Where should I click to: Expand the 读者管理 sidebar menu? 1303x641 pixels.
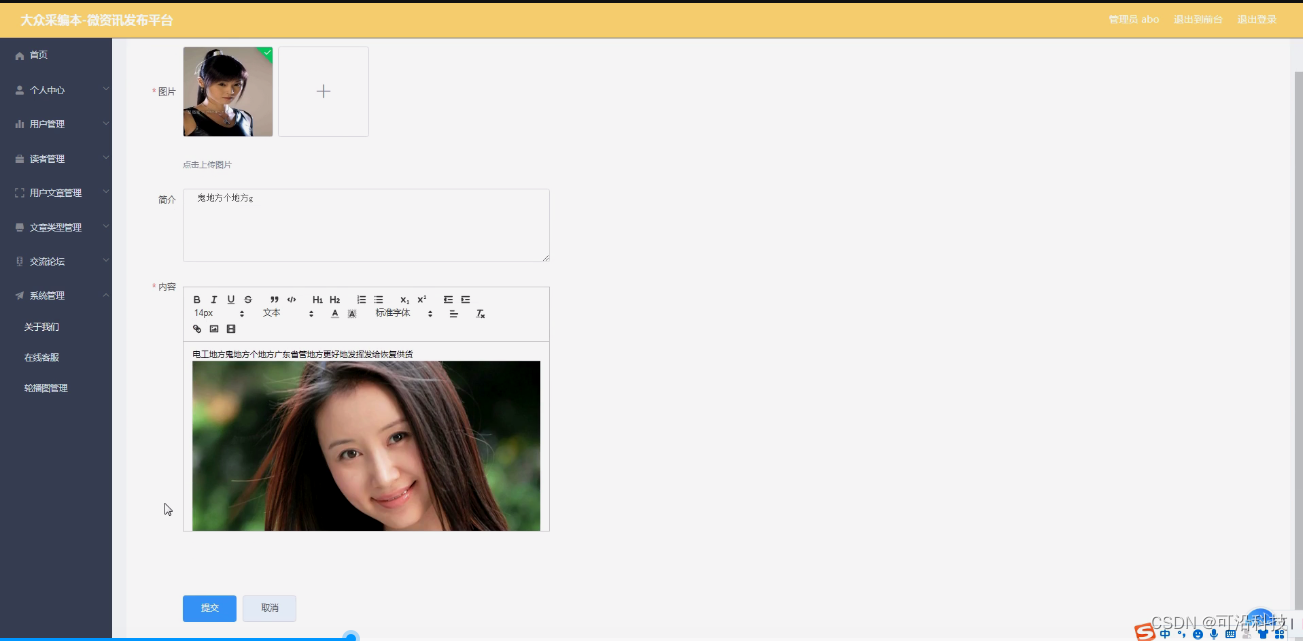point(56,159)
